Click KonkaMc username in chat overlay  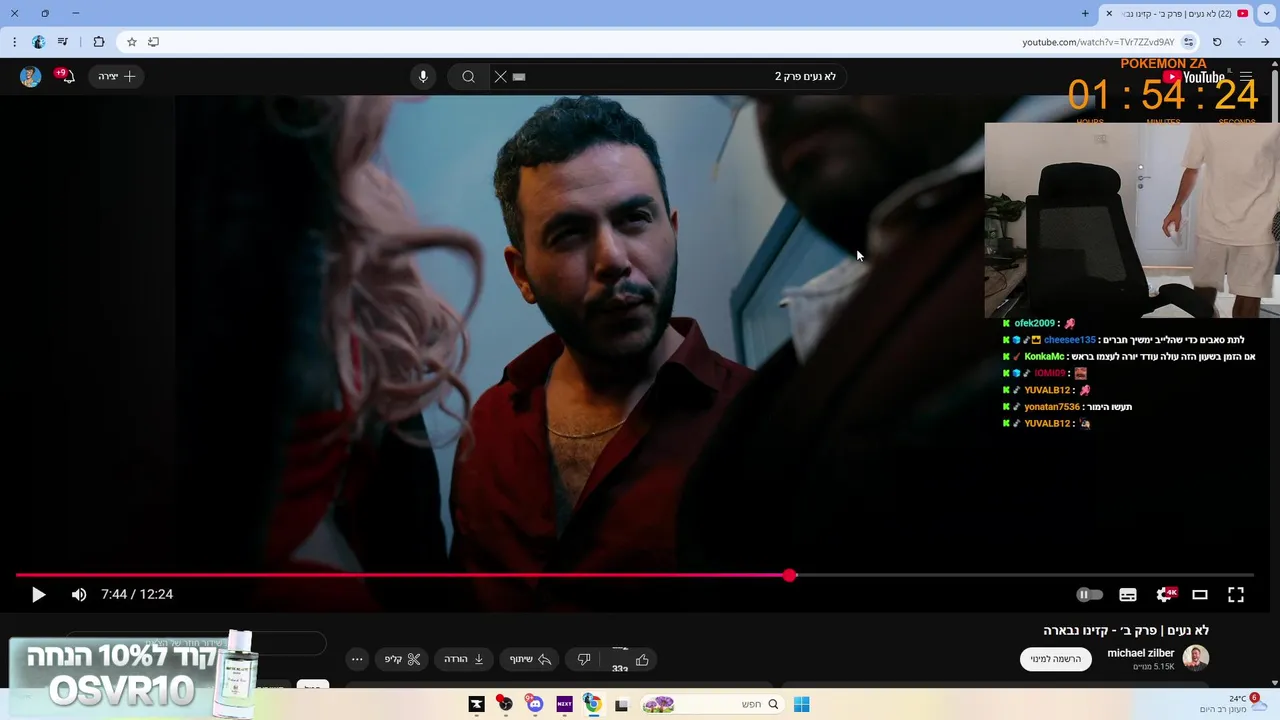tap(1044, 357)
